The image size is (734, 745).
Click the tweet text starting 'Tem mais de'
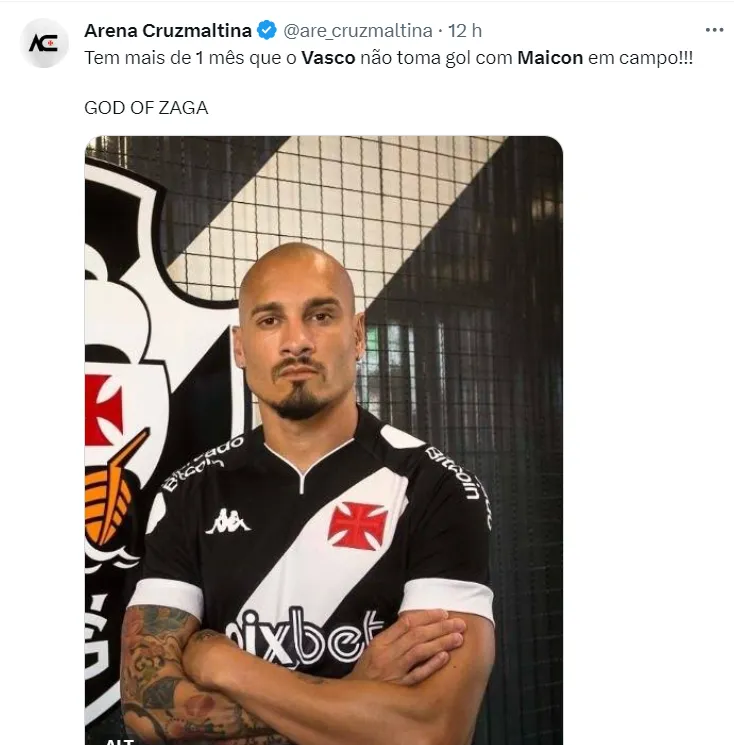pyautogui.click(x=388, y=58)
